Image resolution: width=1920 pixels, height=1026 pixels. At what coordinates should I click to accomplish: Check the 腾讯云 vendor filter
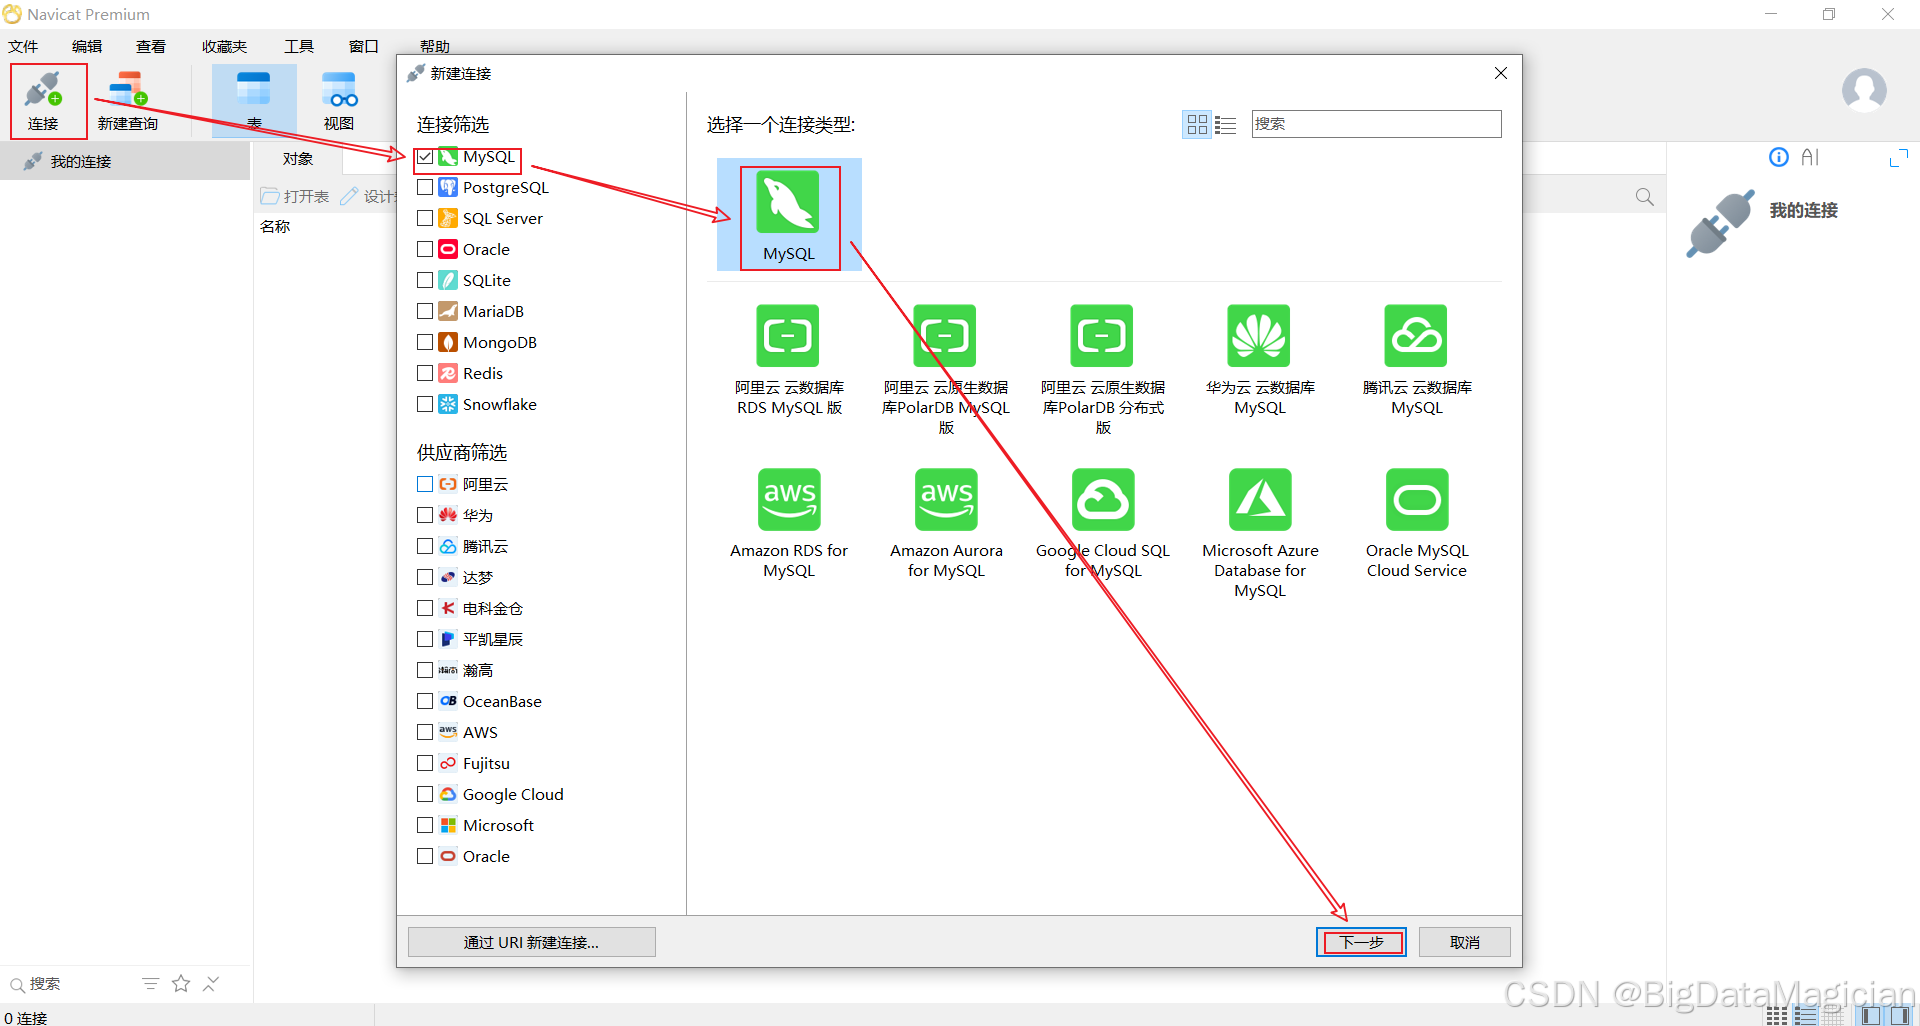[x=426, y=546]
